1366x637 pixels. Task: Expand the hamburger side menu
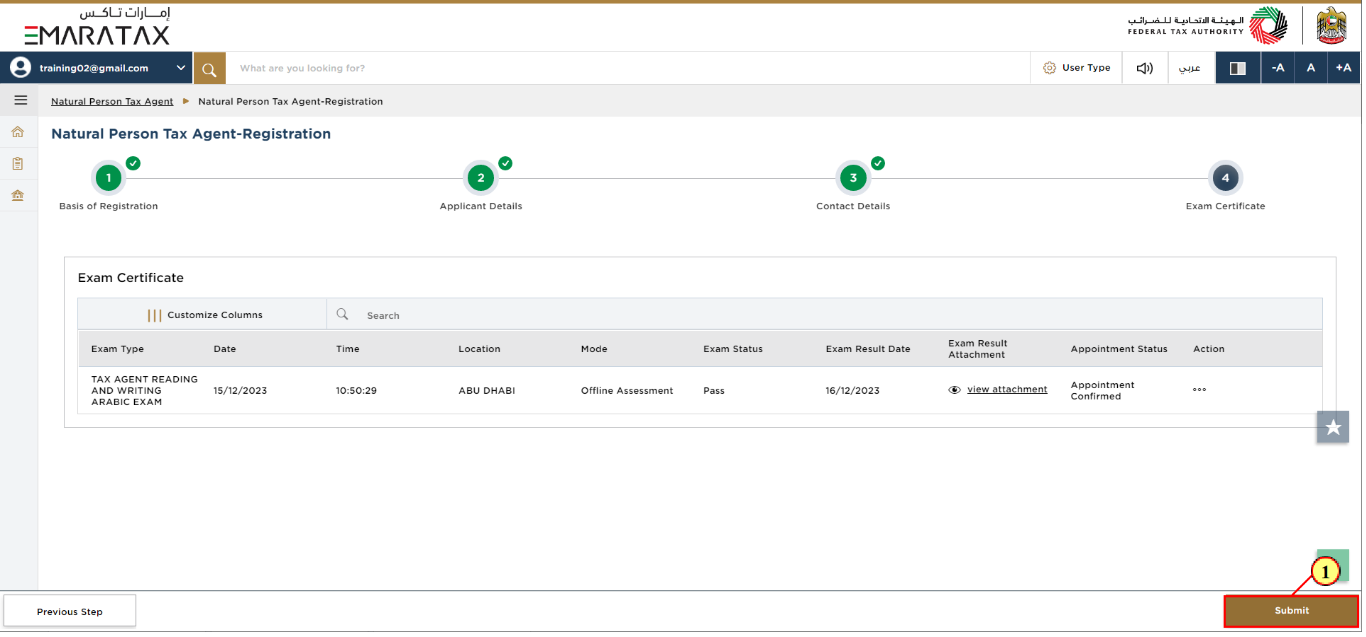[x=20, y=100]
